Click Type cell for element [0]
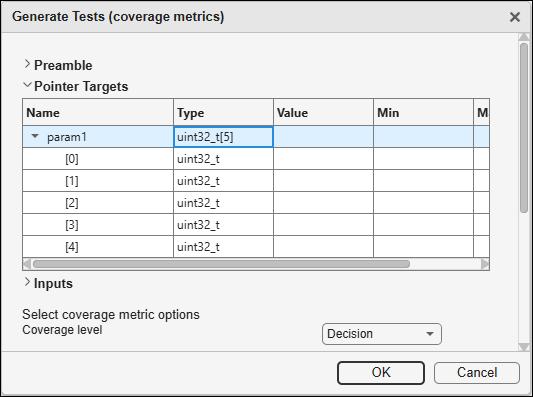533x397 pixels. tap(223, 159)
